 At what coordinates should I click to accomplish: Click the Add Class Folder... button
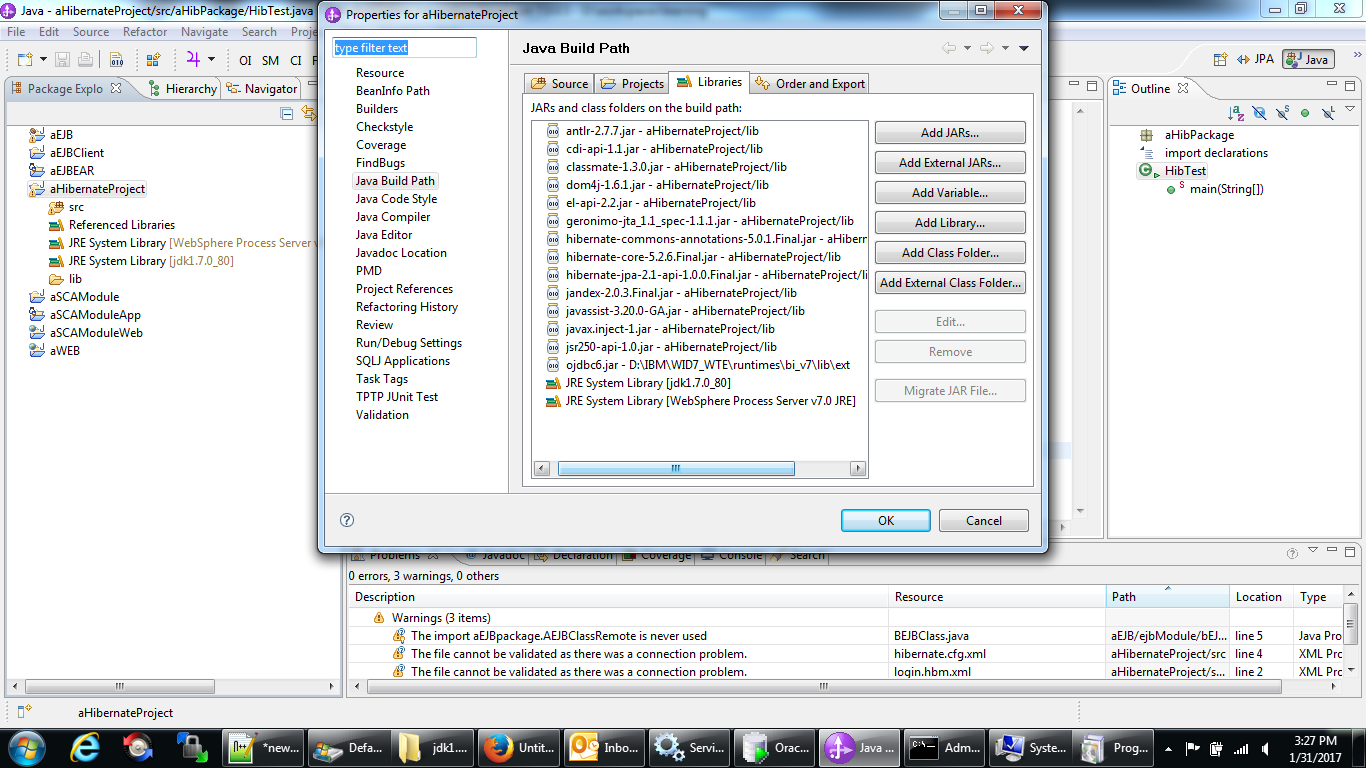(950, 252)
